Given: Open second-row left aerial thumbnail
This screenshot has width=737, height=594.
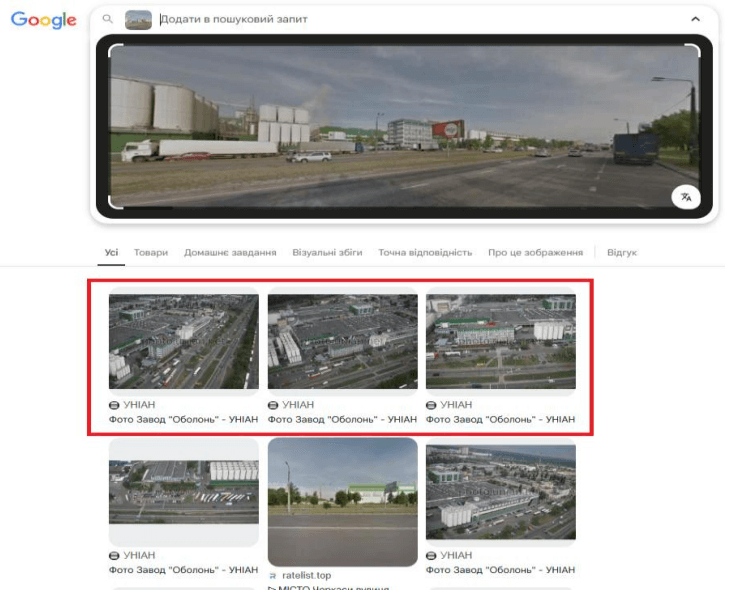Looking at the screenshot, I should (x=184, y=492).
